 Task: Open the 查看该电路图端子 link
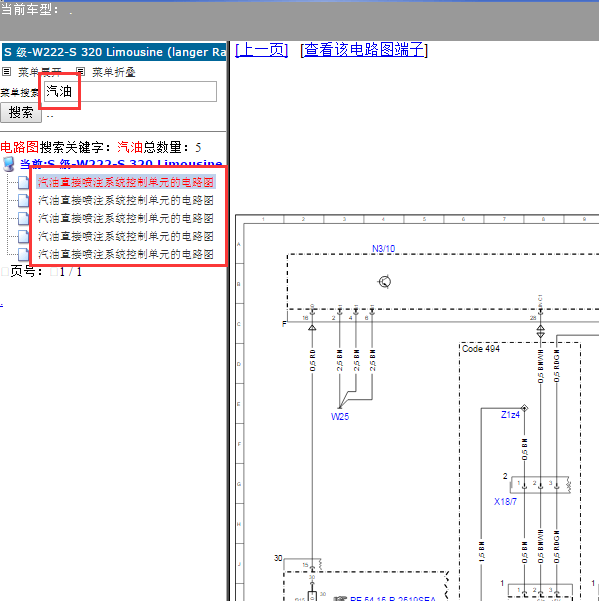pos(364,50)
